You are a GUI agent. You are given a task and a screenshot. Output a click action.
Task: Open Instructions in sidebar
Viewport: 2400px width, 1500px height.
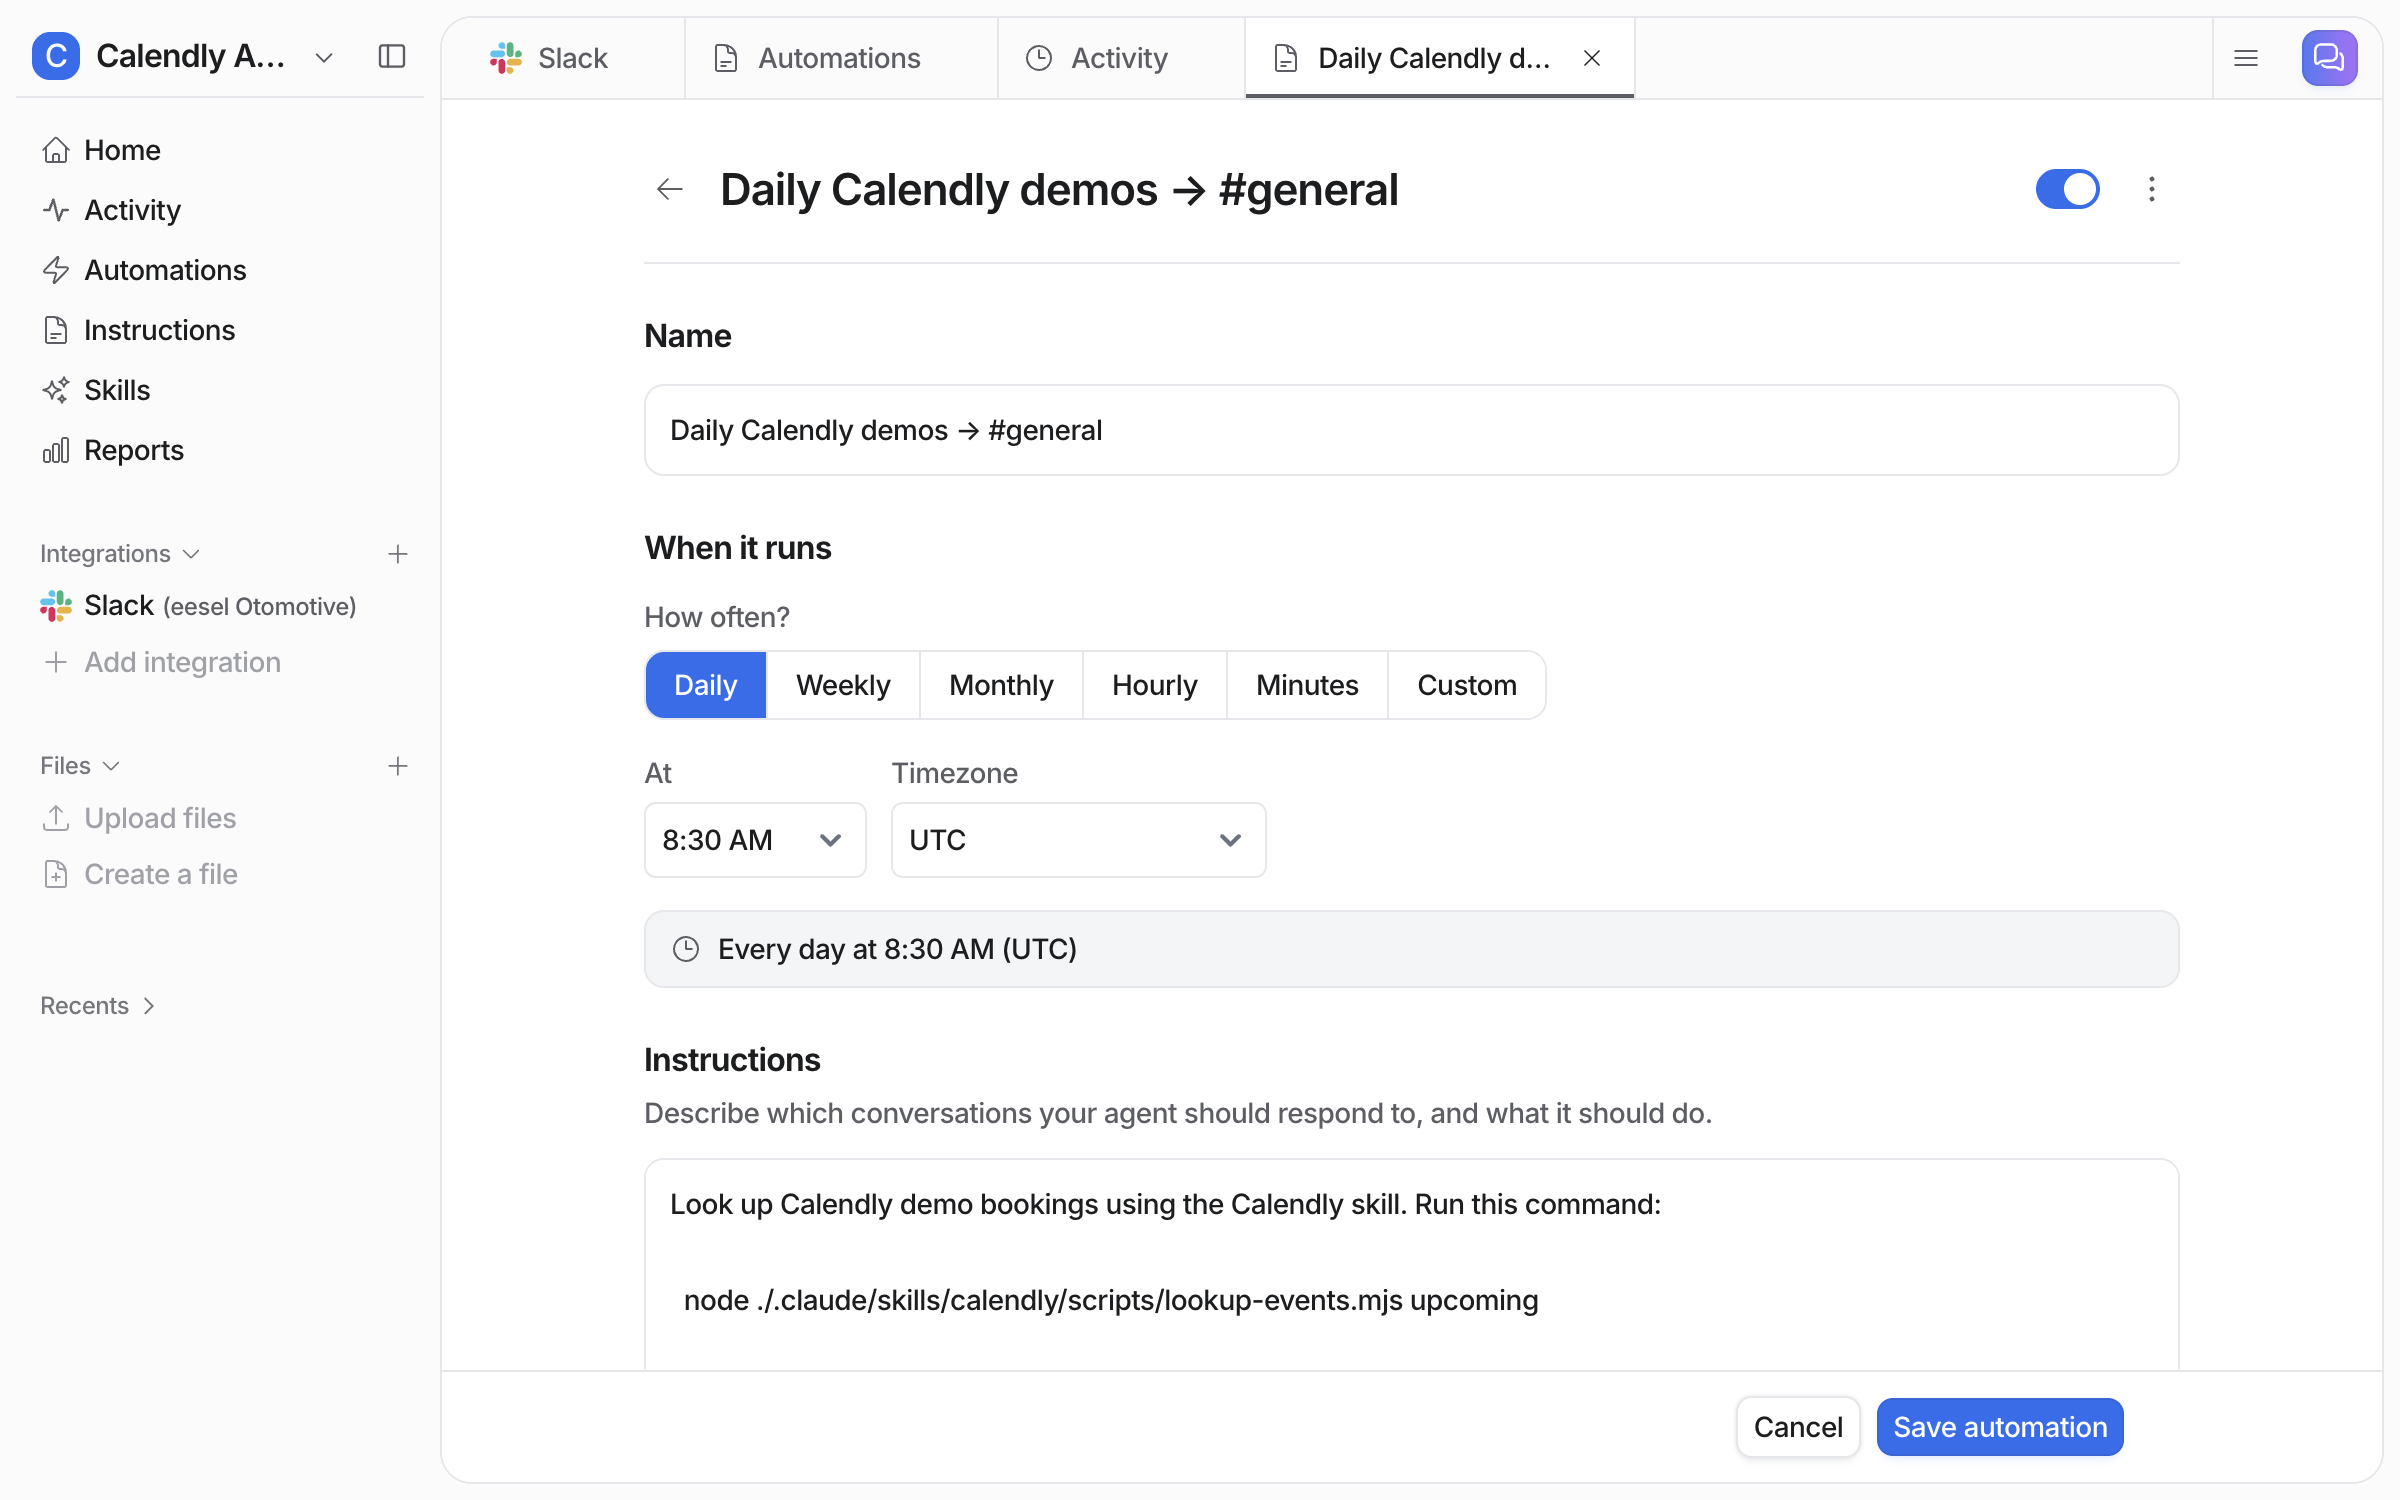138,330
